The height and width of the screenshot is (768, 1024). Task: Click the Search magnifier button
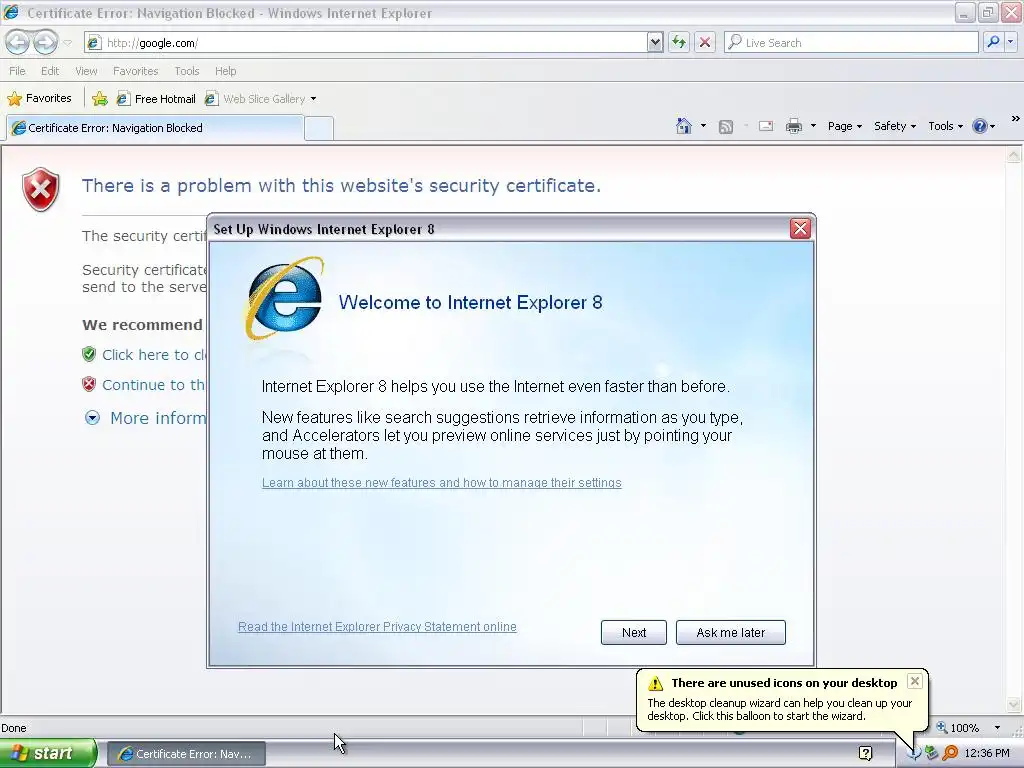tap(993, 42)
